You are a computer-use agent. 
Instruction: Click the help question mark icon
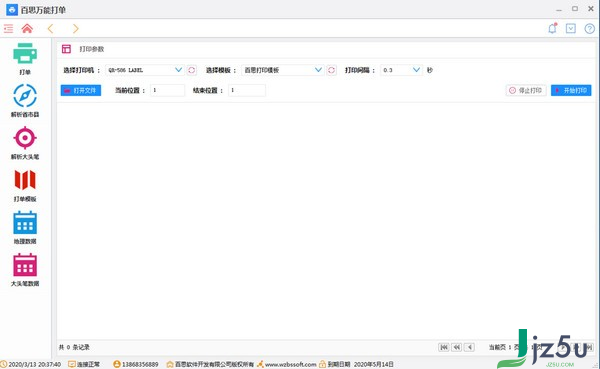click(x=589, y=29)
